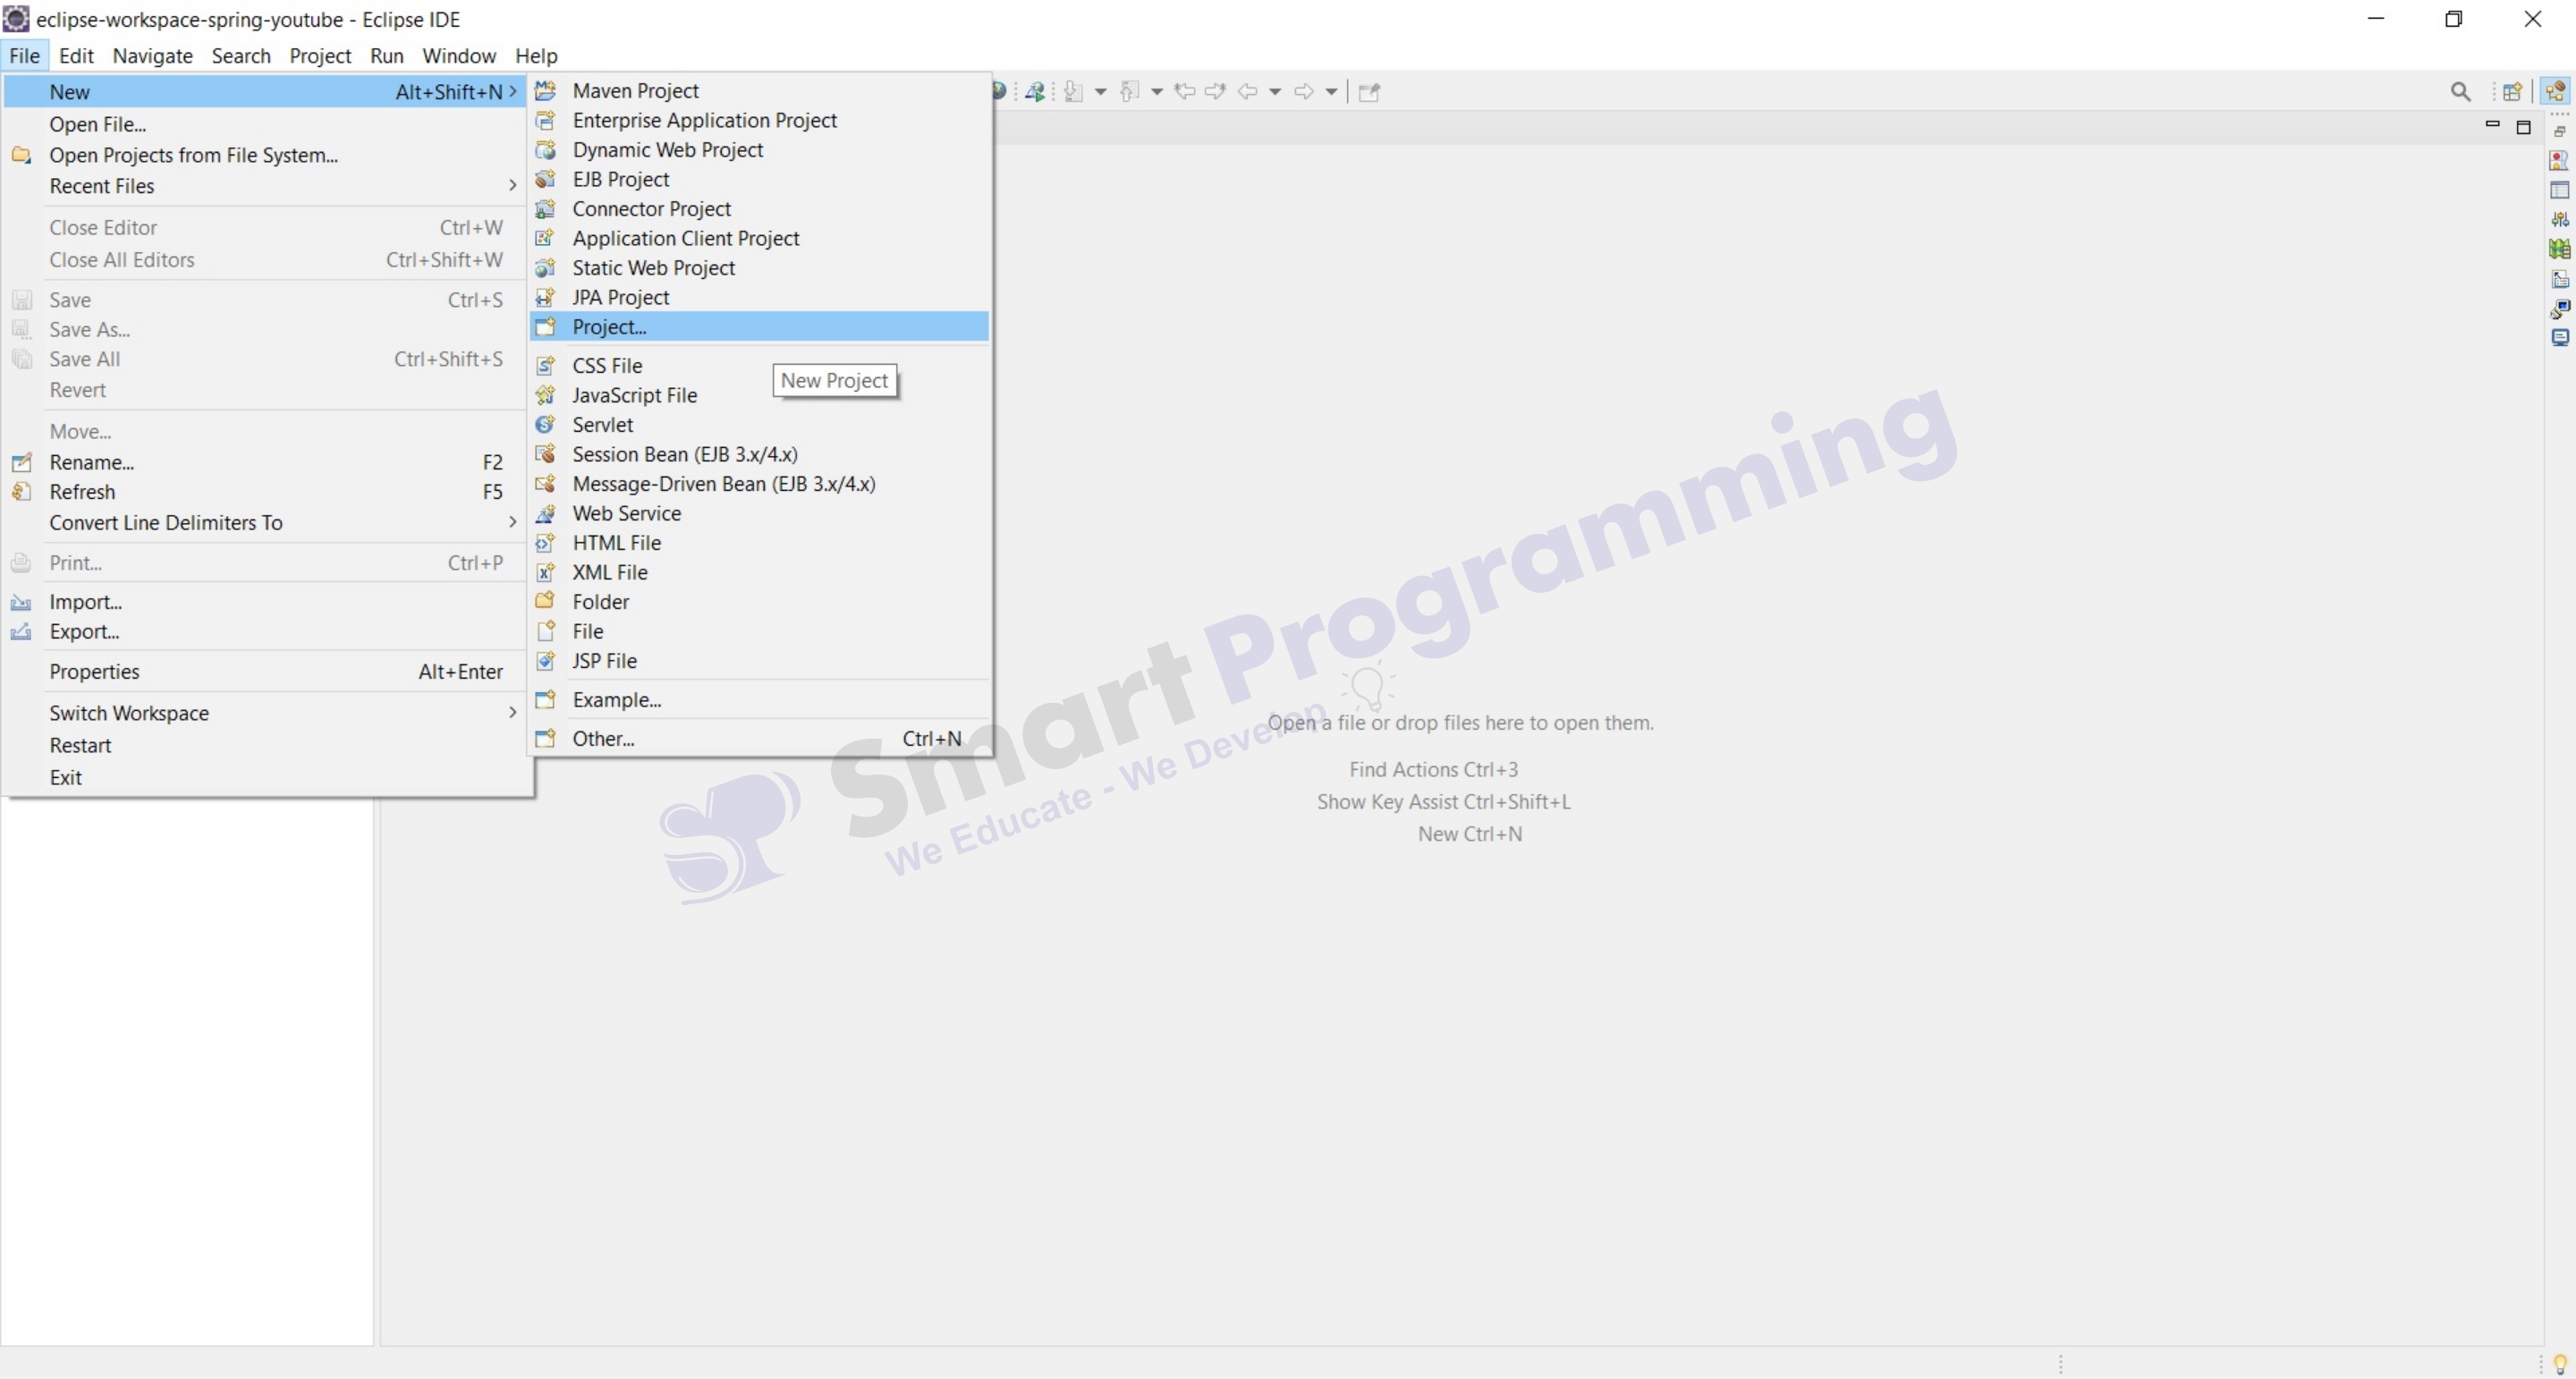Create a new XML File
This screenshot has height=1379, width=2576.
760,572
